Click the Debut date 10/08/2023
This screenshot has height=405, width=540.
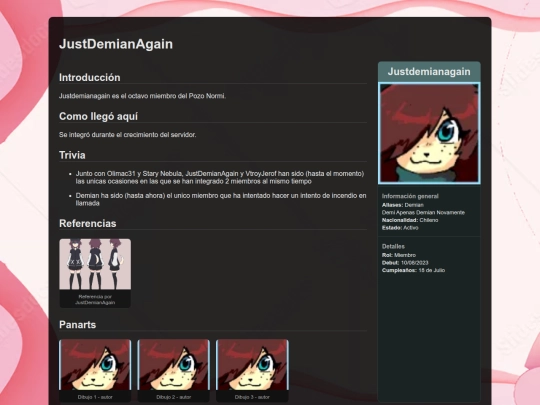(x=415, y=263)
